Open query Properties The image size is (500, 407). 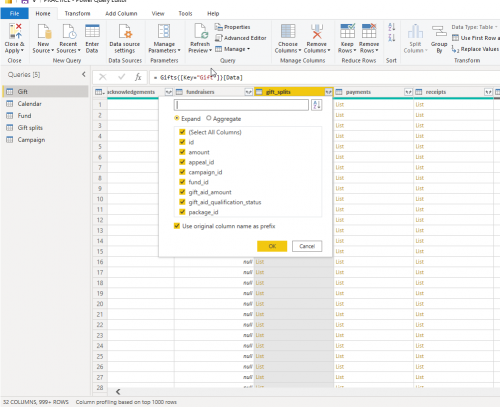(232, 27)
